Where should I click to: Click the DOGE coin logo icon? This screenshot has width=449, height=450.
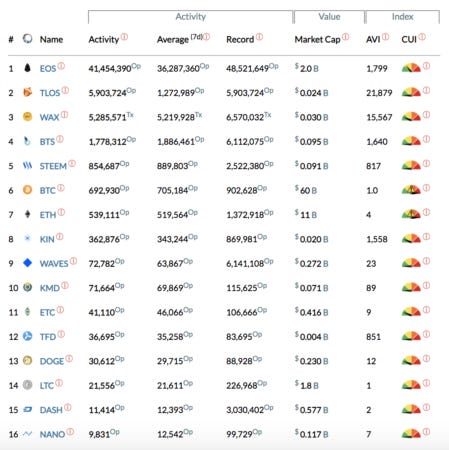point(27,360)
